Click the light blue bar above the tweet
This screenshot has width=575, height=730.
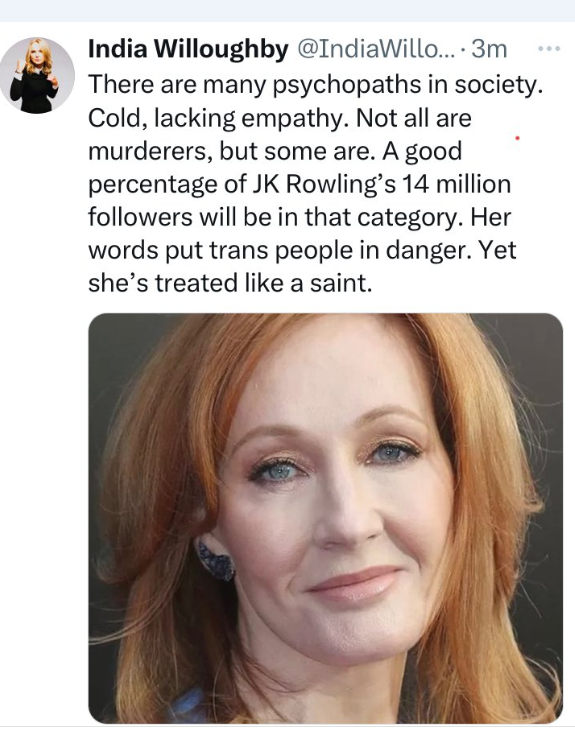[287, 11]
